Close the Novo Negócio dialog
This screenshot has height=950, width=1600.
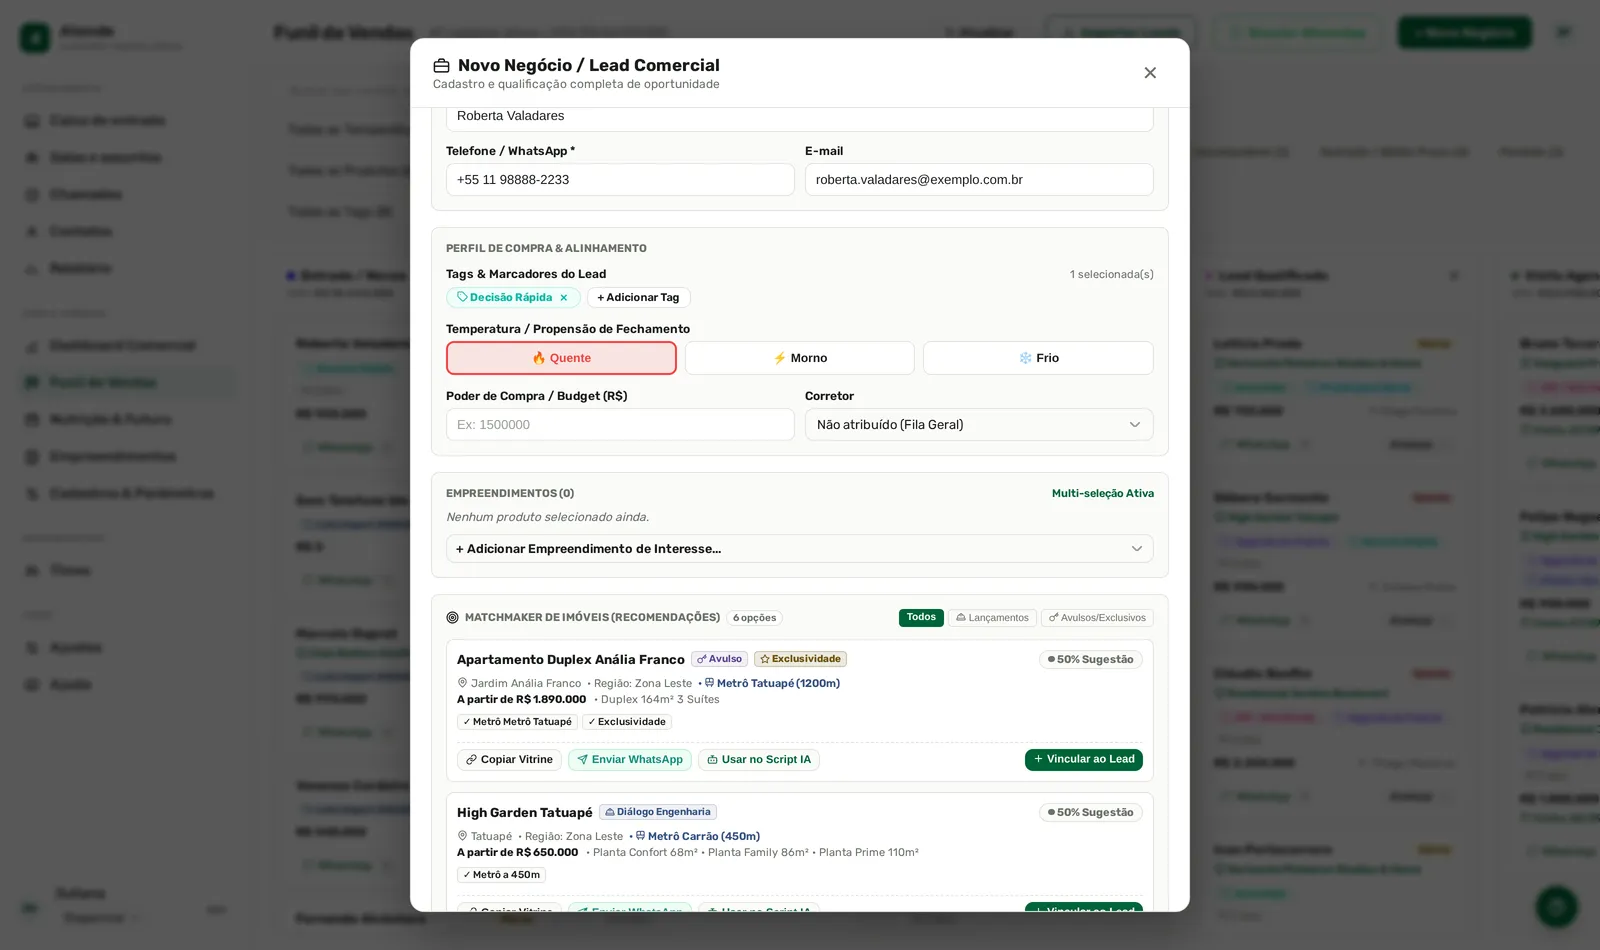click(x=1150, y=73)
